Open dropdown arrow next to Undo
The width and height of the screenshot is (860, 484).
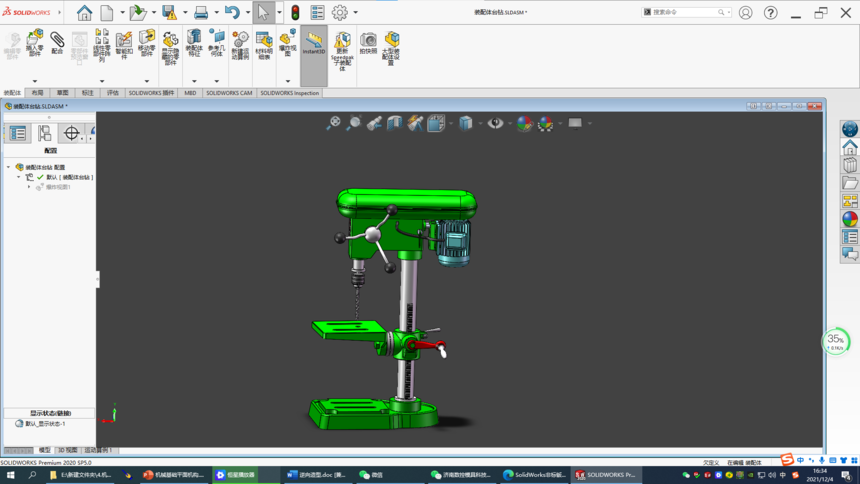pyautogui.click(x=248, y=13)
